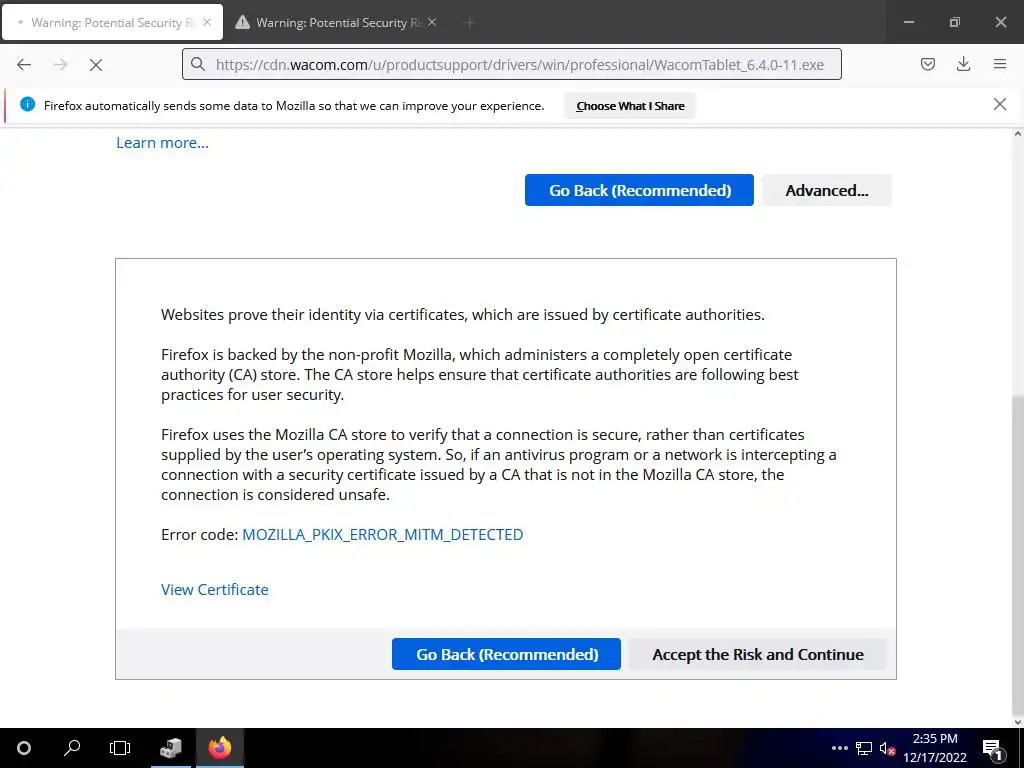Image resolution: width=1024 pixels, height=768 pixels.
Task: Open the Firefox hamburger application menu
Action: coord(999,64)
